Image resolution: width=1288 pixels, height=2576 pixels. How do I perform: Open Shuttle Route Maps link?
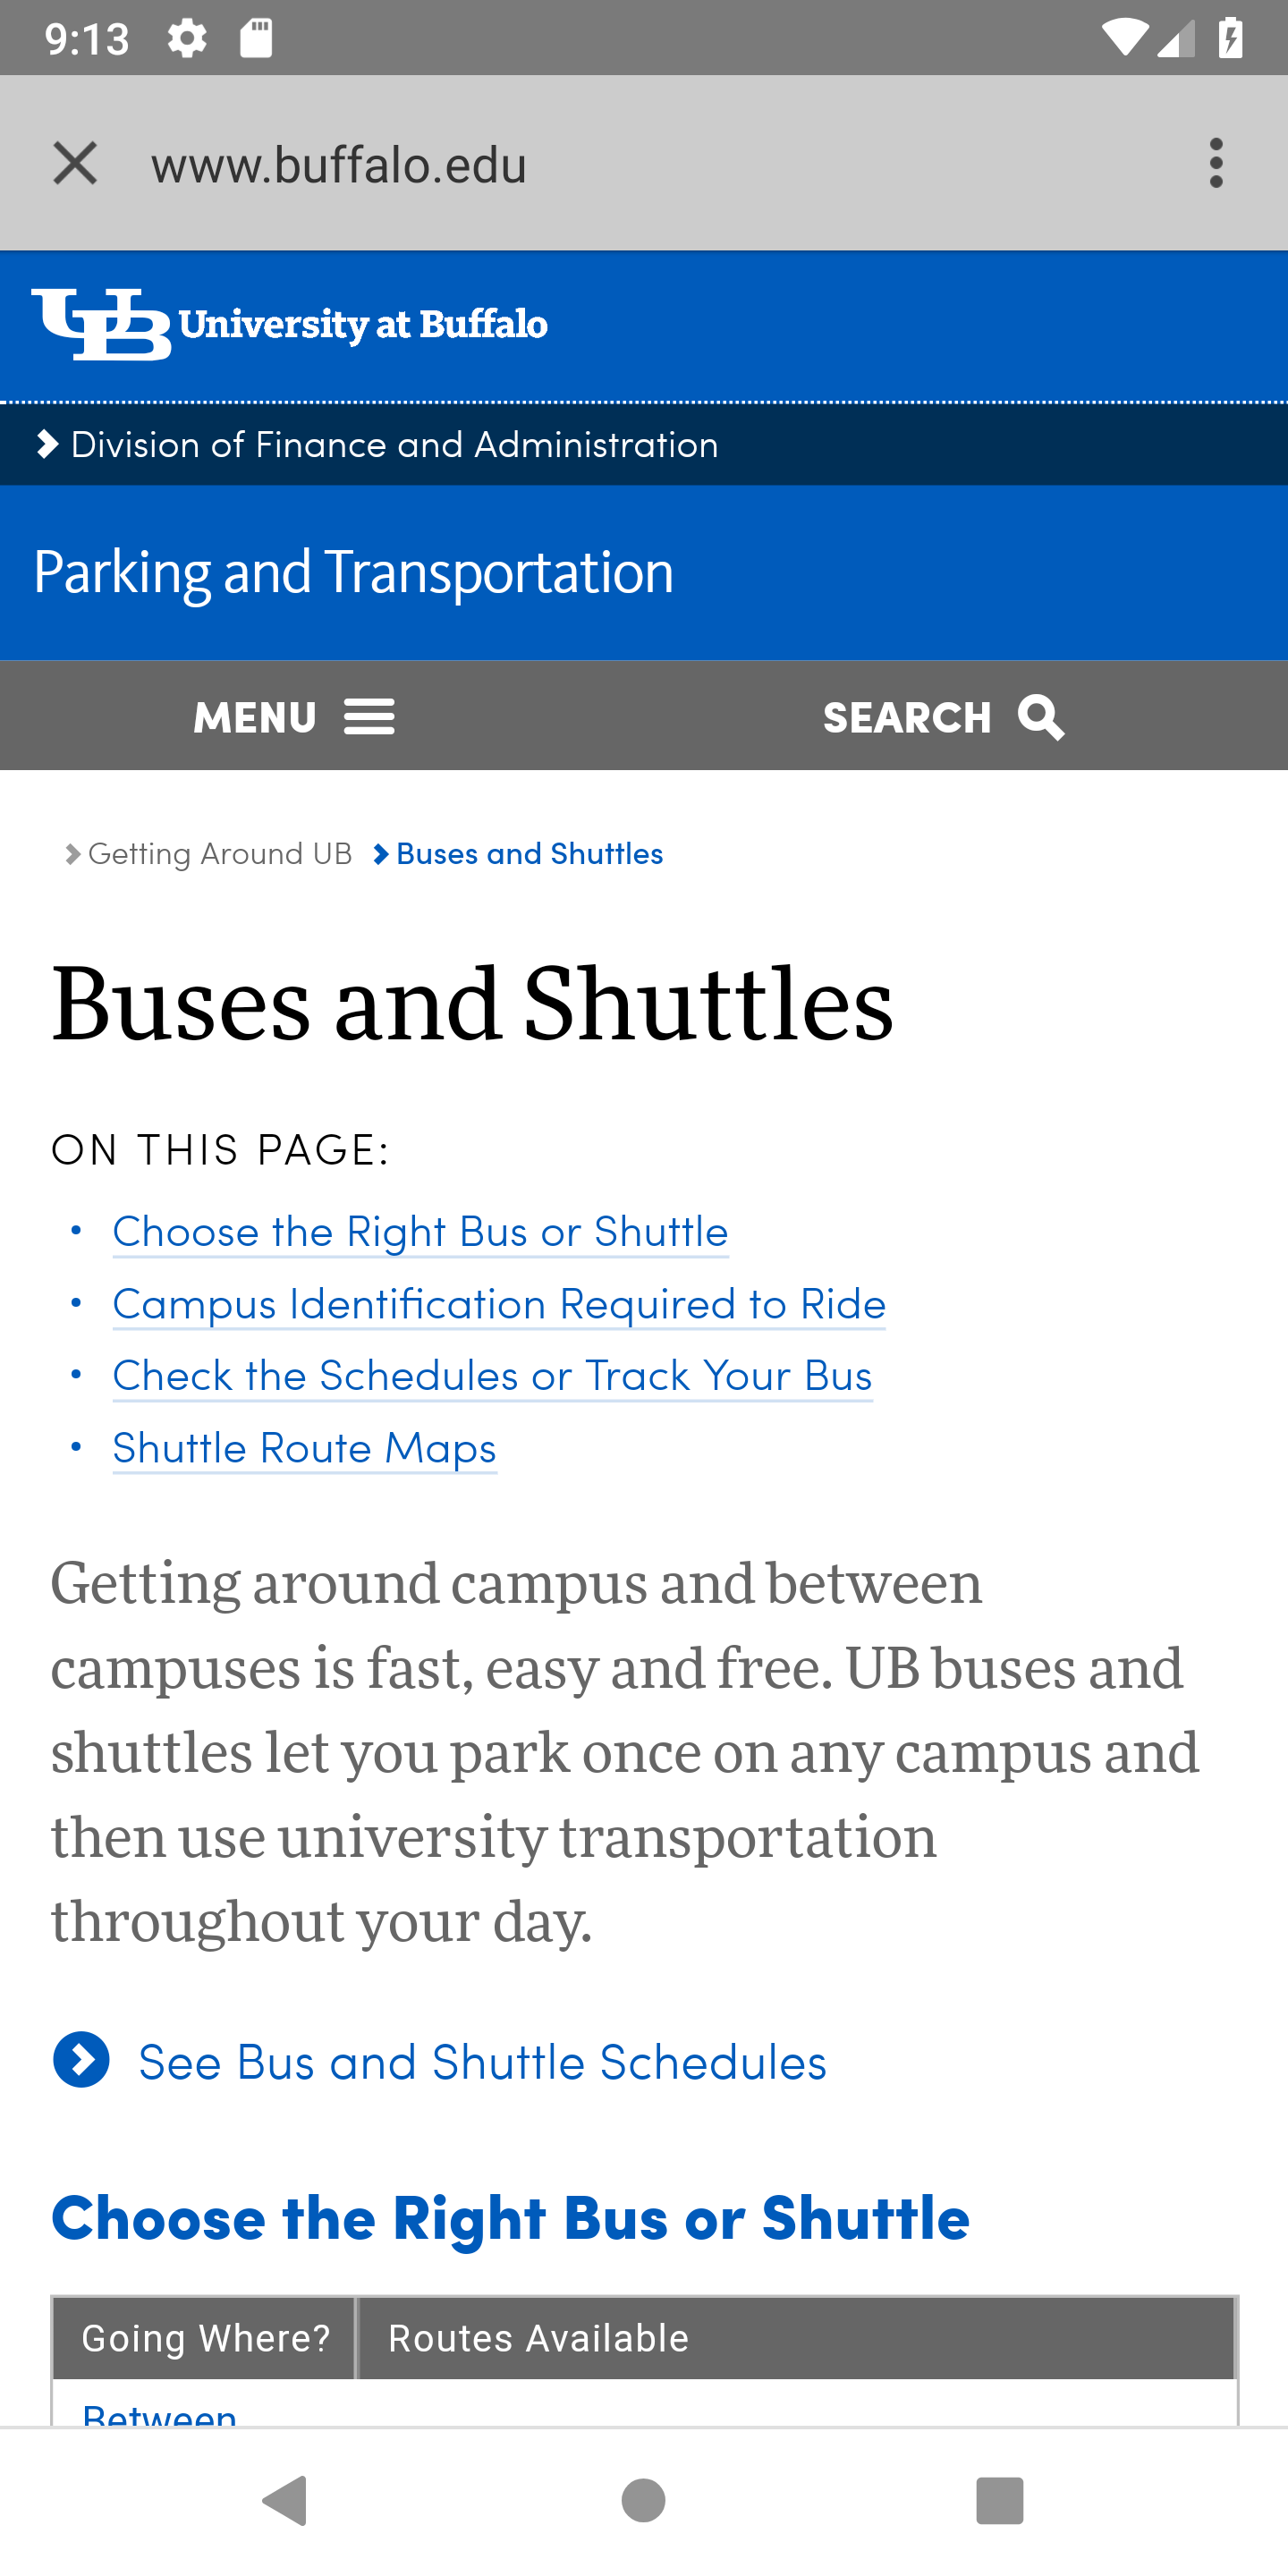click(304, 1448)
